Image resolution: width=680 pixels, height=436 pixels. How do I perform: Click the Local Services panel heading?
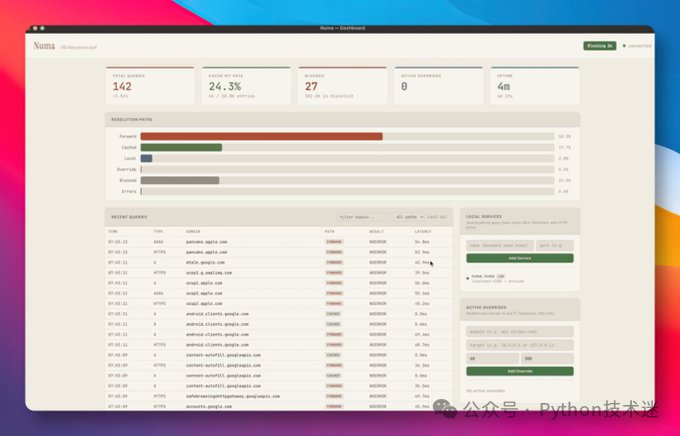[484, 216]
